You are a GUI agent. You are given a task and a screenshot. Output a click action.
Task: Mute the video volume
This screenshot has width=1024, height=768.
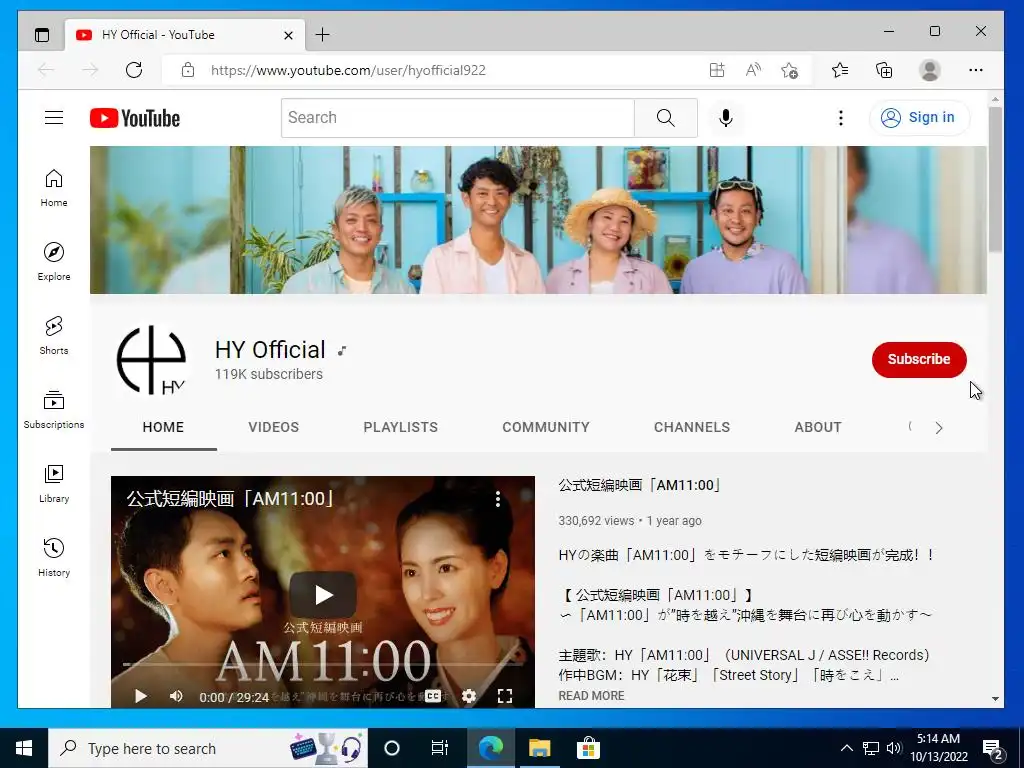[176, 696]
